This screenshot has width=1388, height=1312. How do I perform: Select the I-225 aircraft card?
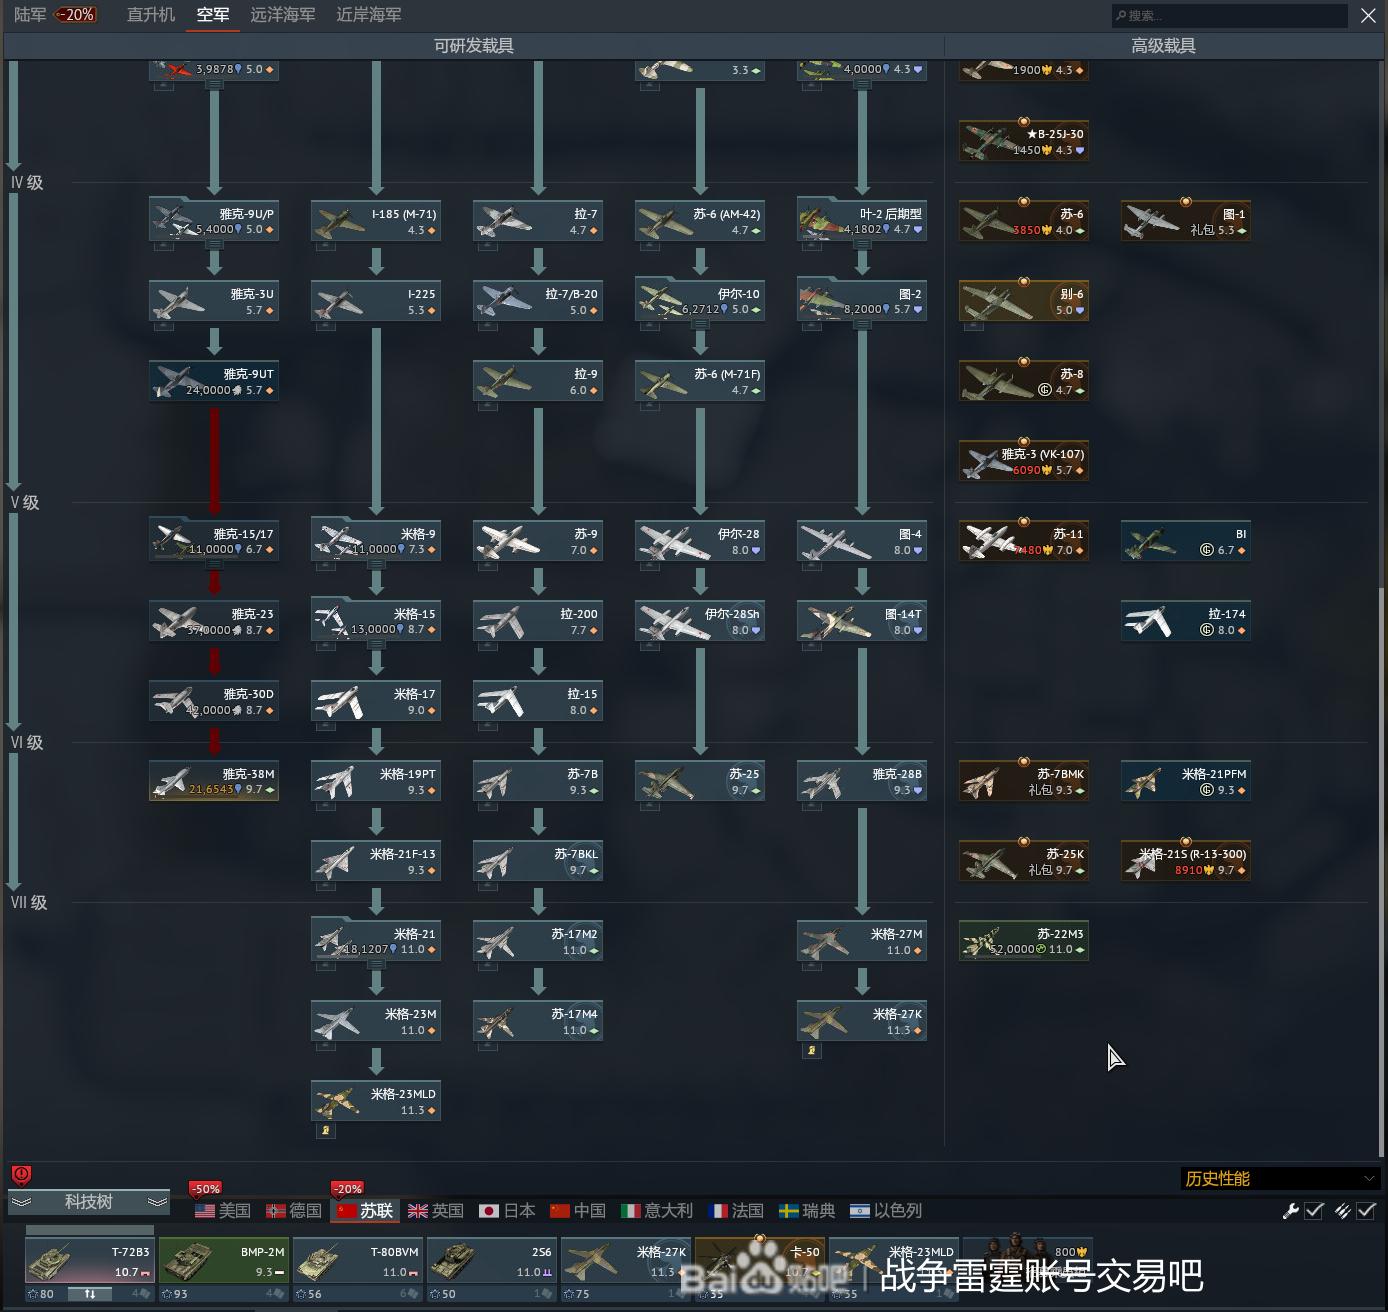click(x=376, y=300)
